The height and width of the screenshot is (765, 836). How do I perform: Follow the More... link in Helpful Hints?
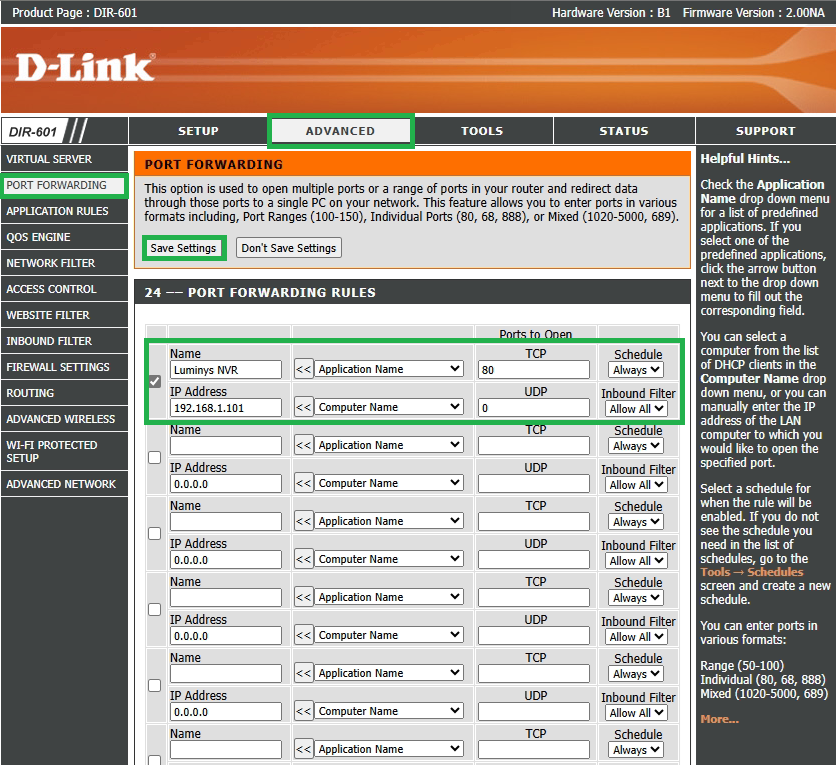[719, 719]
